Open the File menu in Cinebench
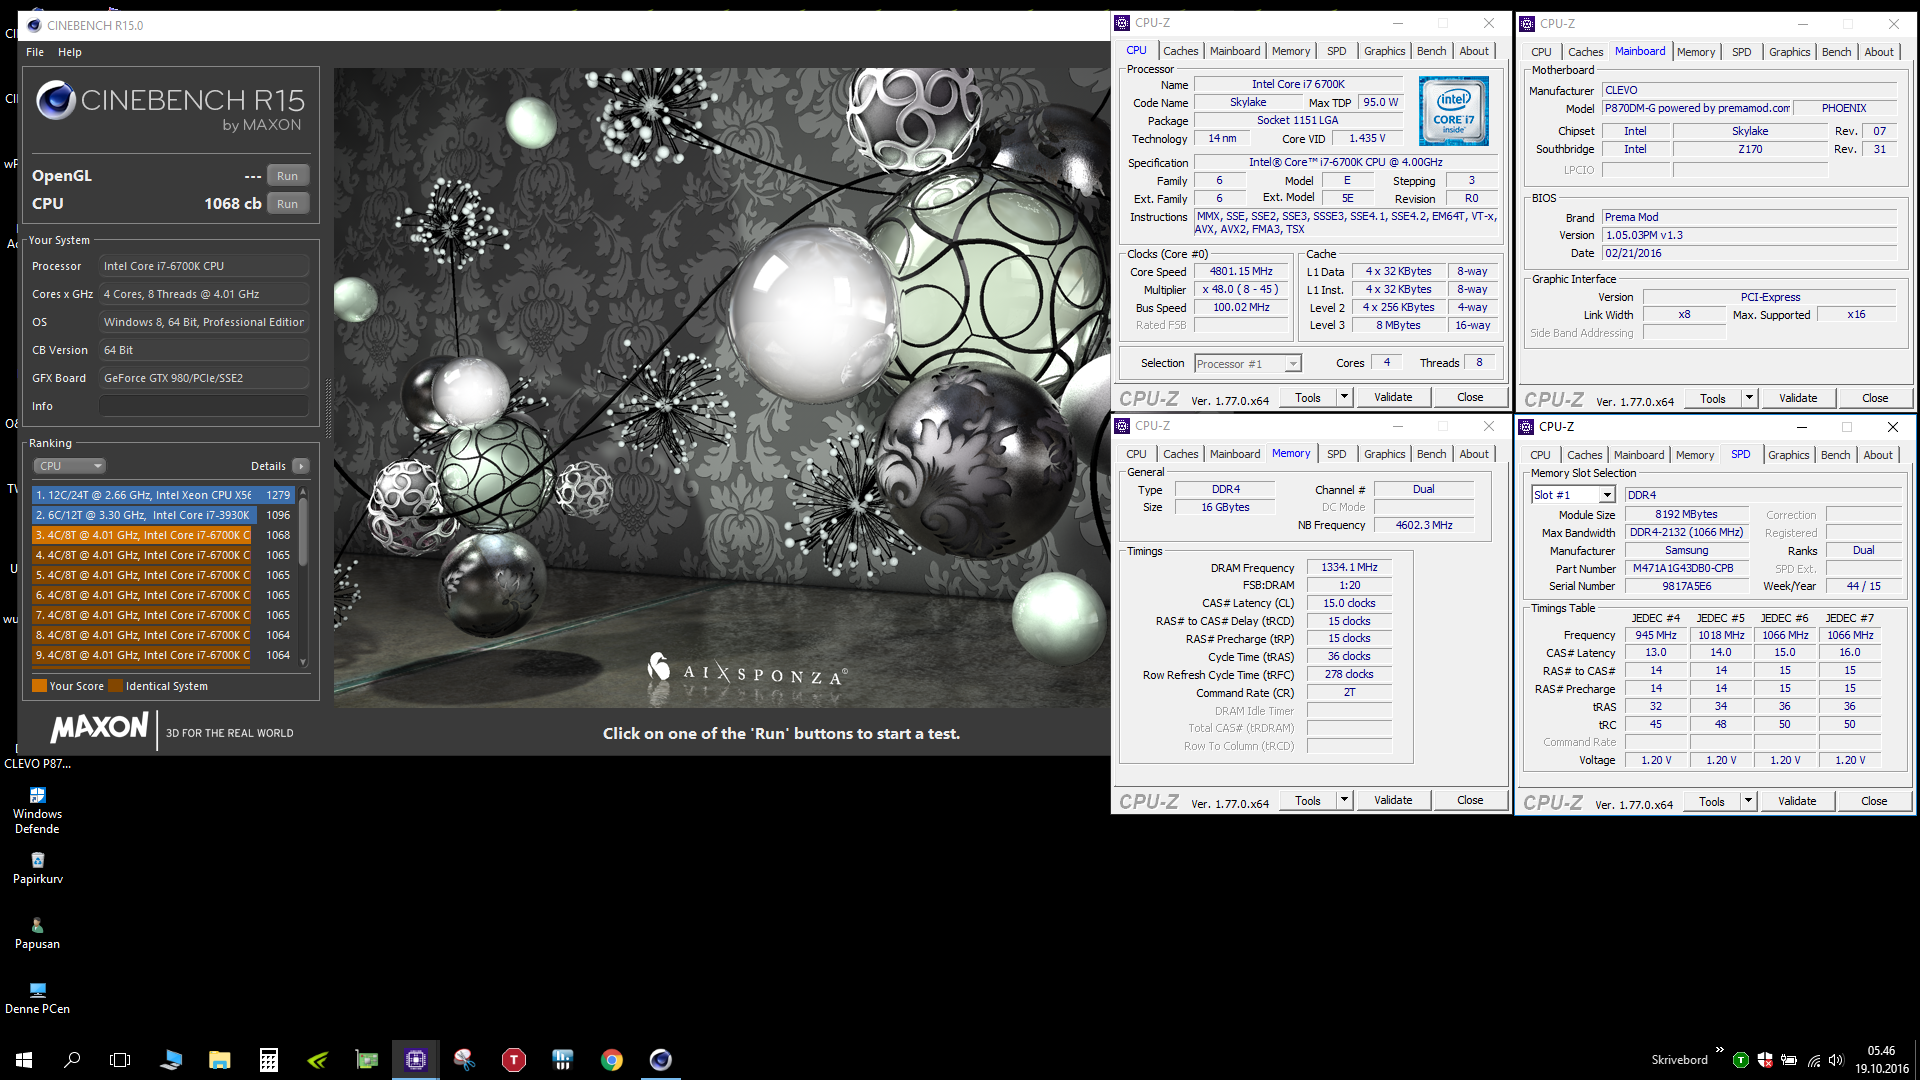This screenshot has width=1920, height=1080. pyautogui.click(x=35, y=52)
